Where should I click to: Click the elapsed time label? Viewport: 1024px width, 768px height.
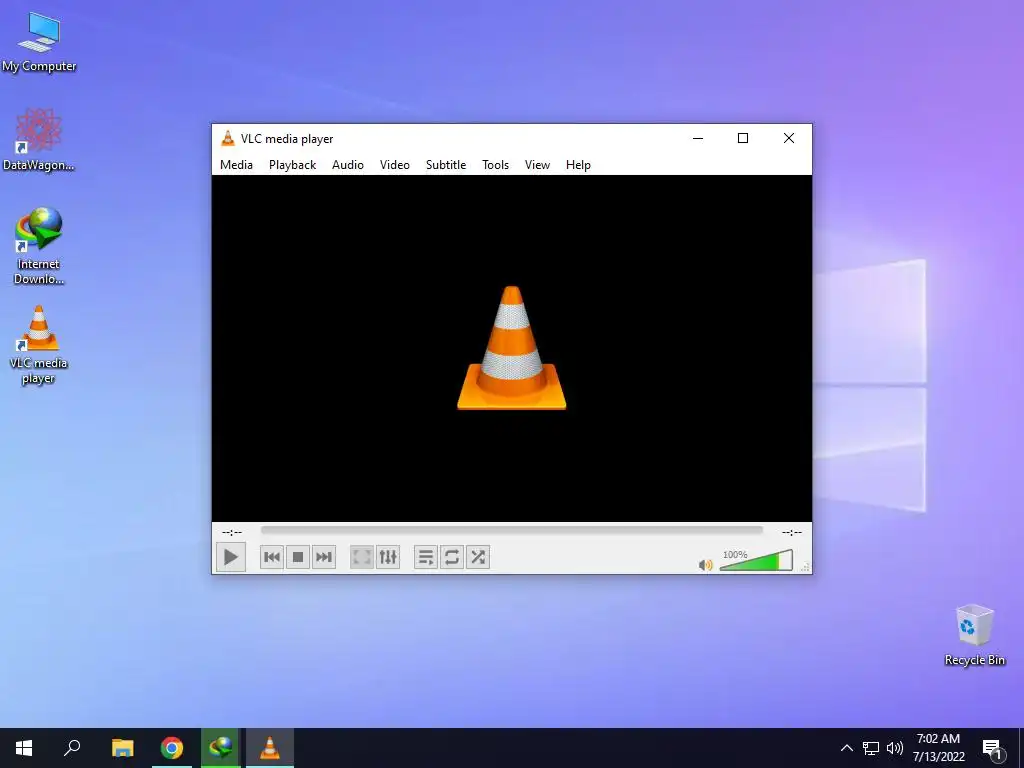[232, 532]
